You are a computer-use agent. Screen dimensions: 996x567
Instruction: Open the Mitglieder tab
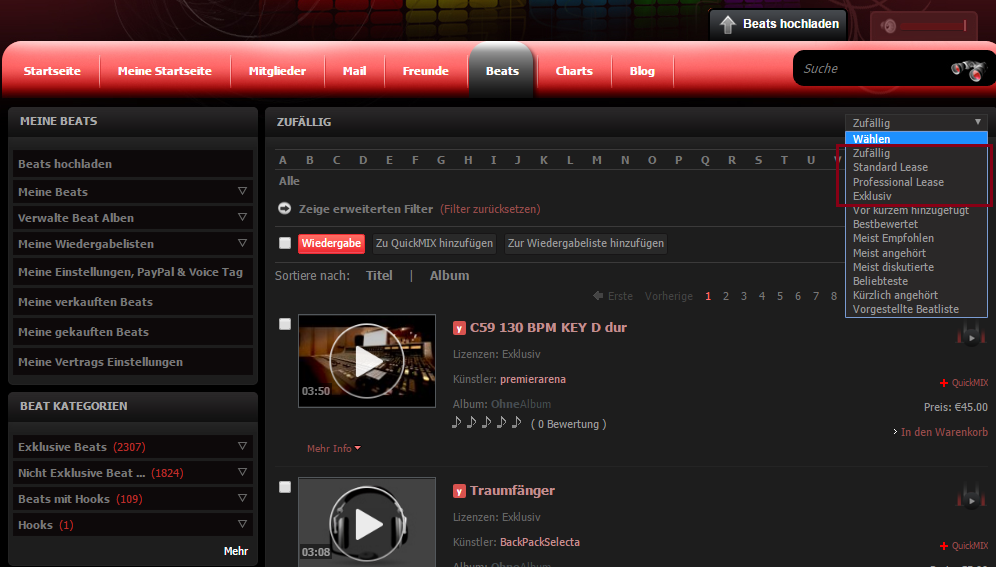(x=277, y=71)
